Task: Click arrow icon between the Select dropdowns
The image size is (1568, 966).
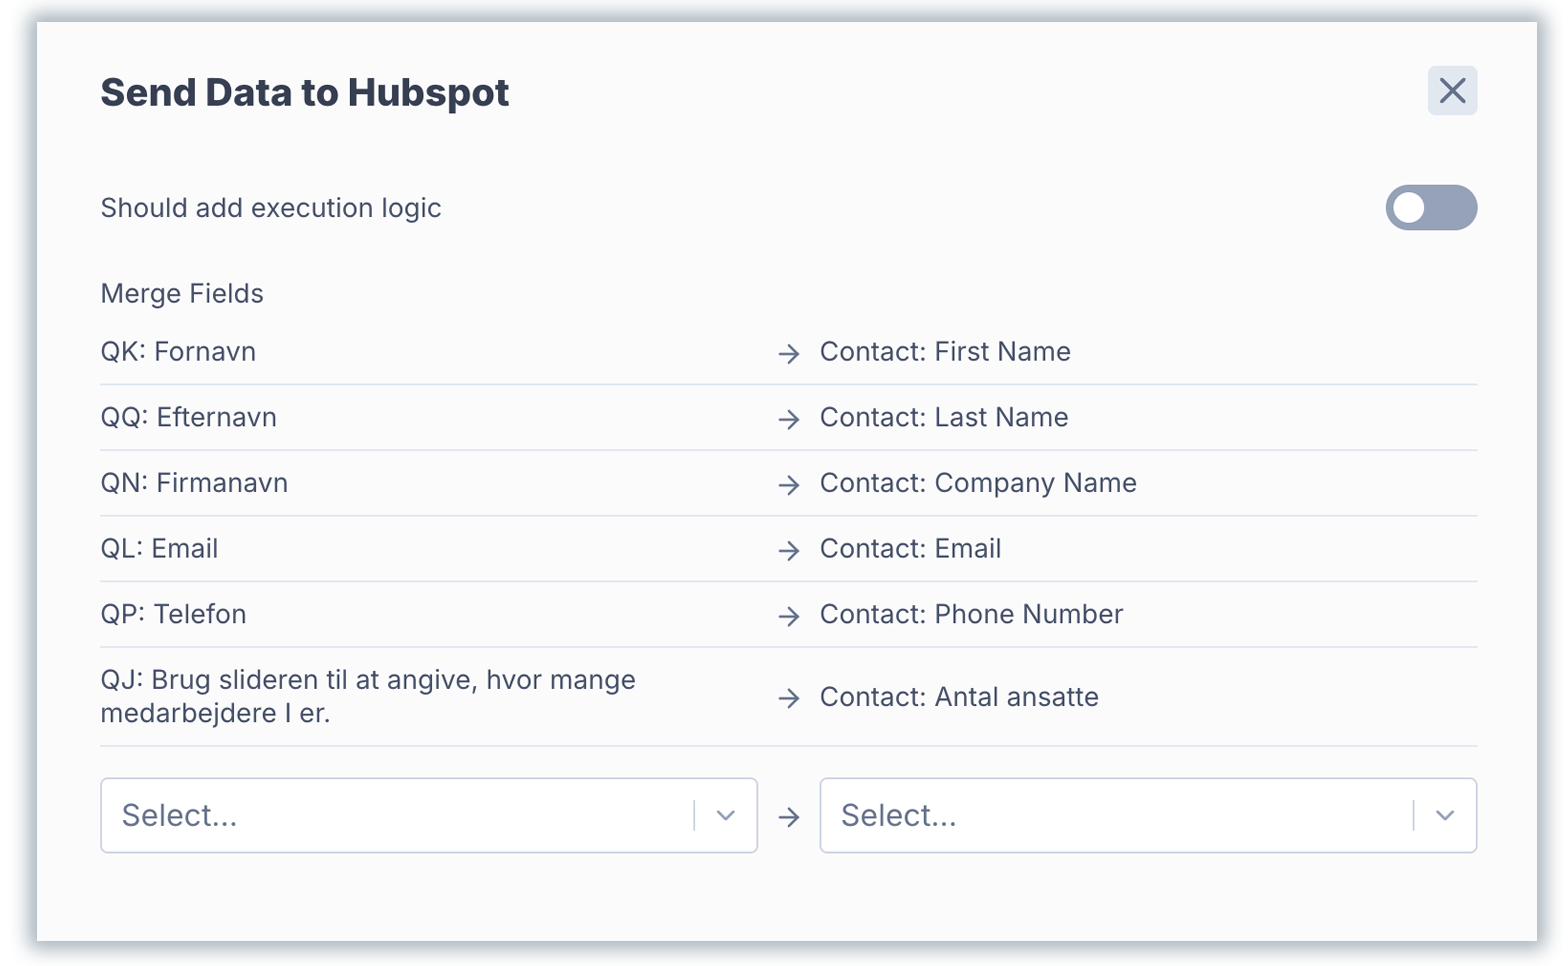Action: (789, 817)
